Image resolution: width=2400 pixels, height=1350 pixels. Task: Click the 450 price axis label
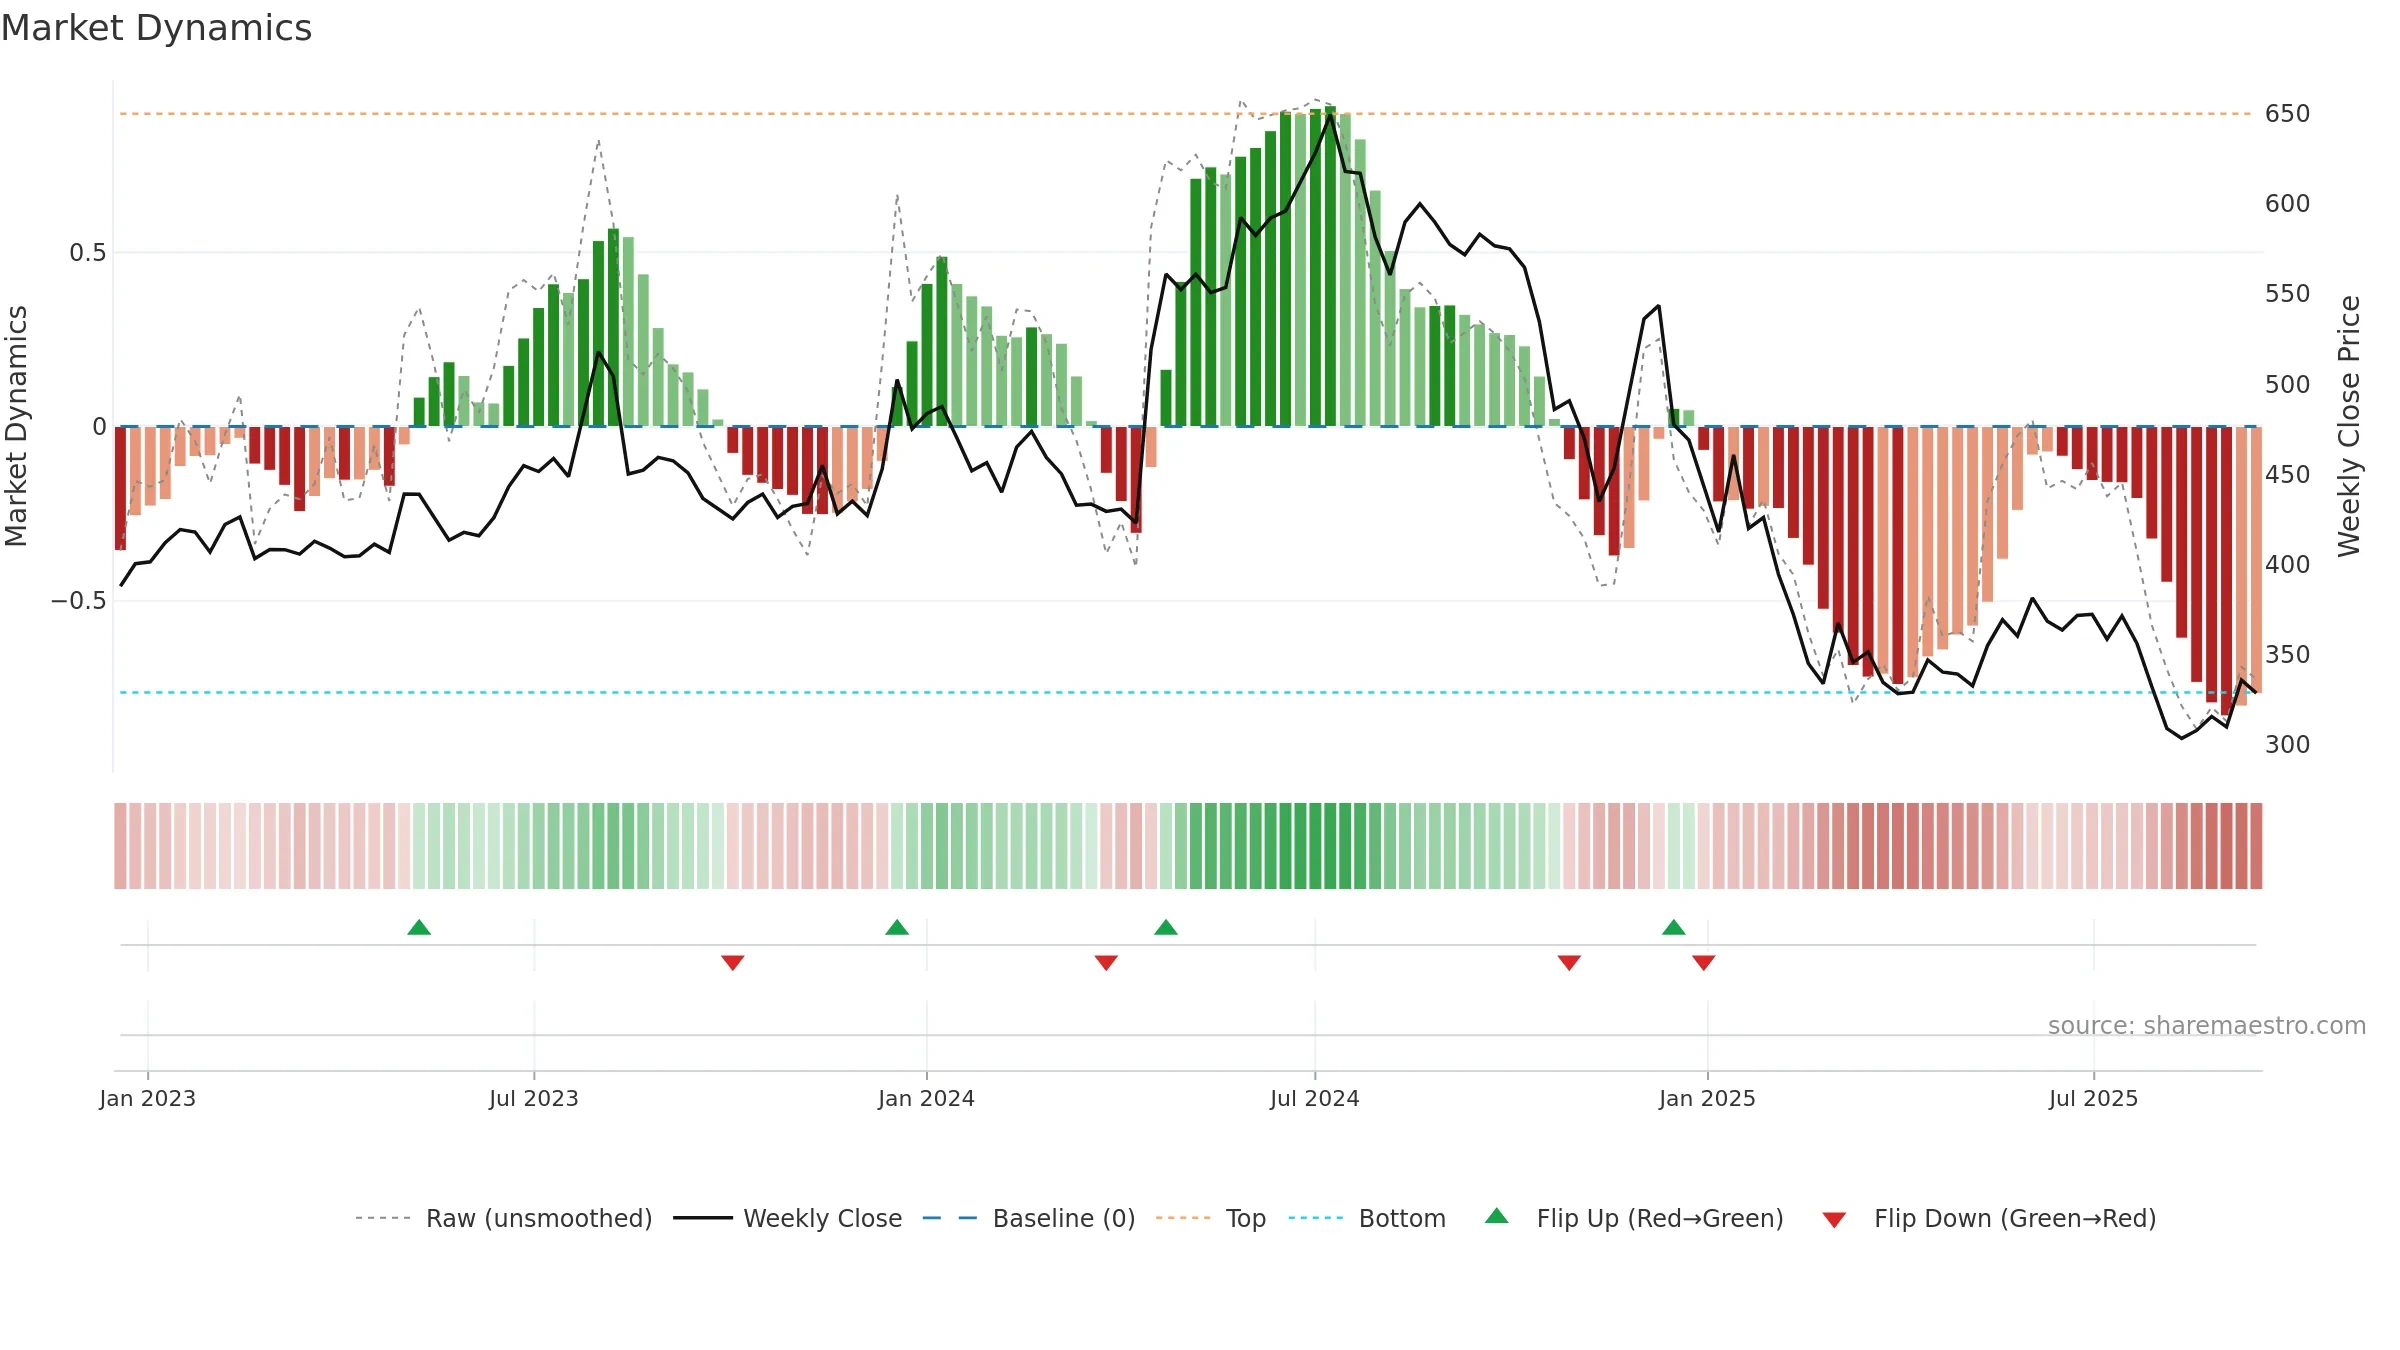[x=2288, y=474]
